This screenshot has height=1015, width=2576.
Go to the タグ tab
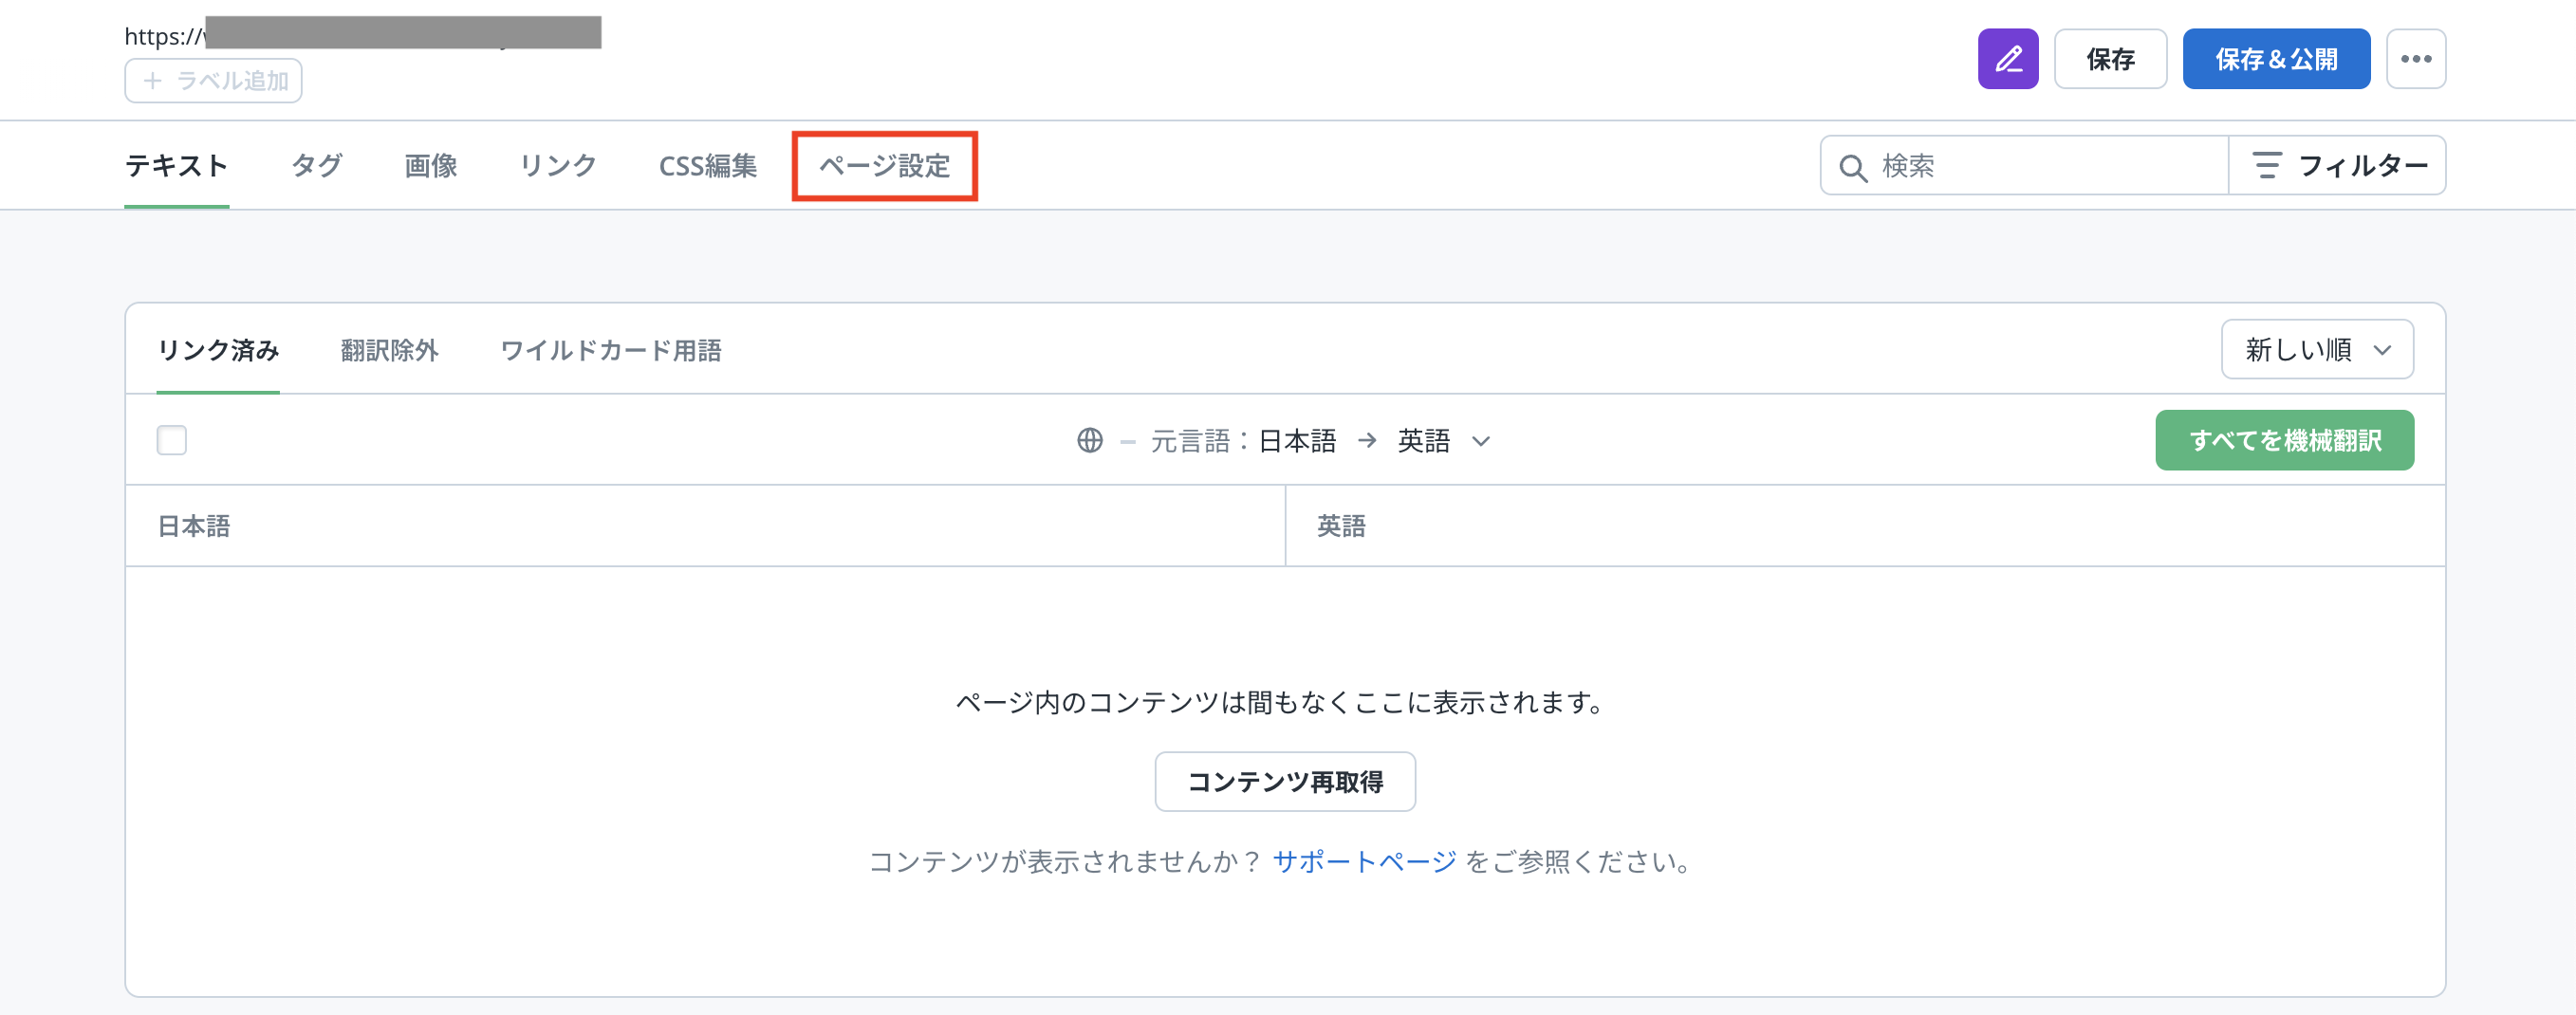pyautogui.click(x=316, y=166)
